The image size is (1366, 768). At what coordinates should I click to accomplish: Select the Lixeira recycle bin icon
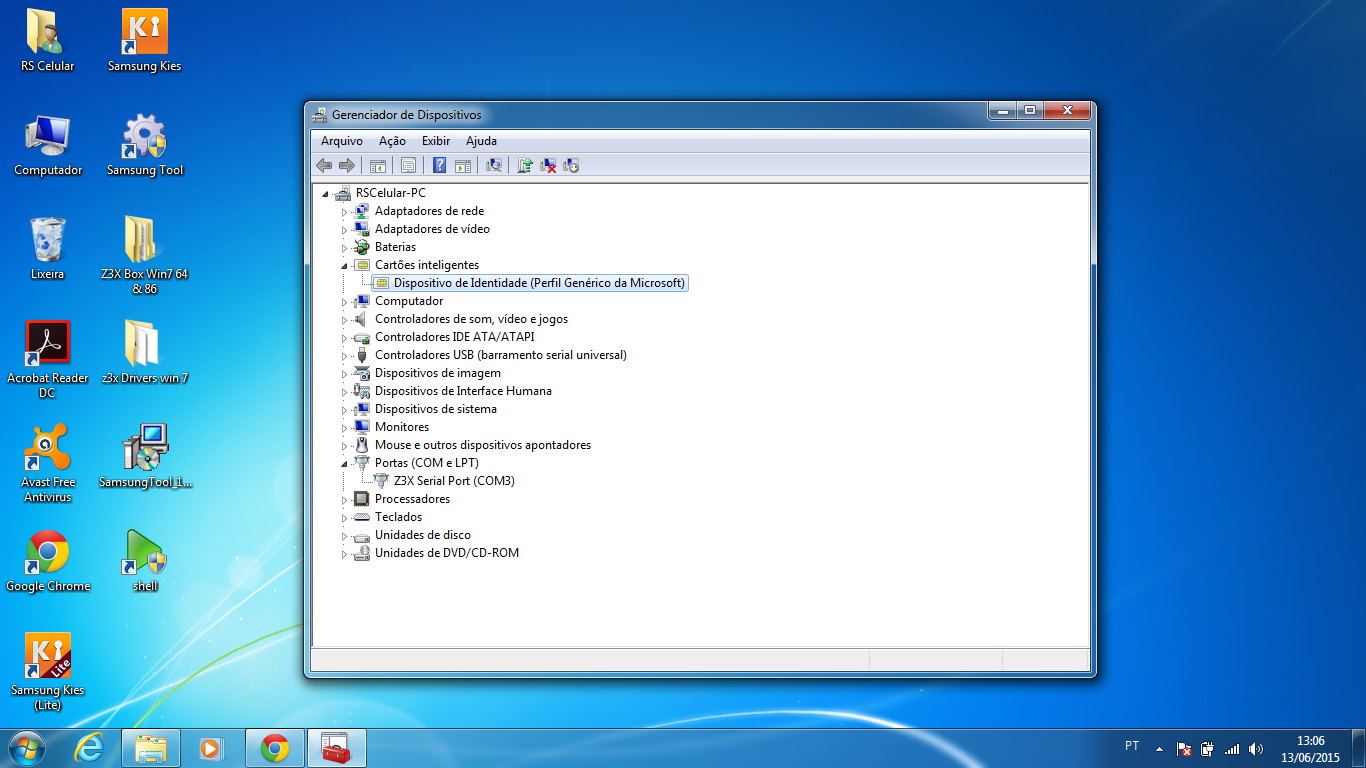47,249
